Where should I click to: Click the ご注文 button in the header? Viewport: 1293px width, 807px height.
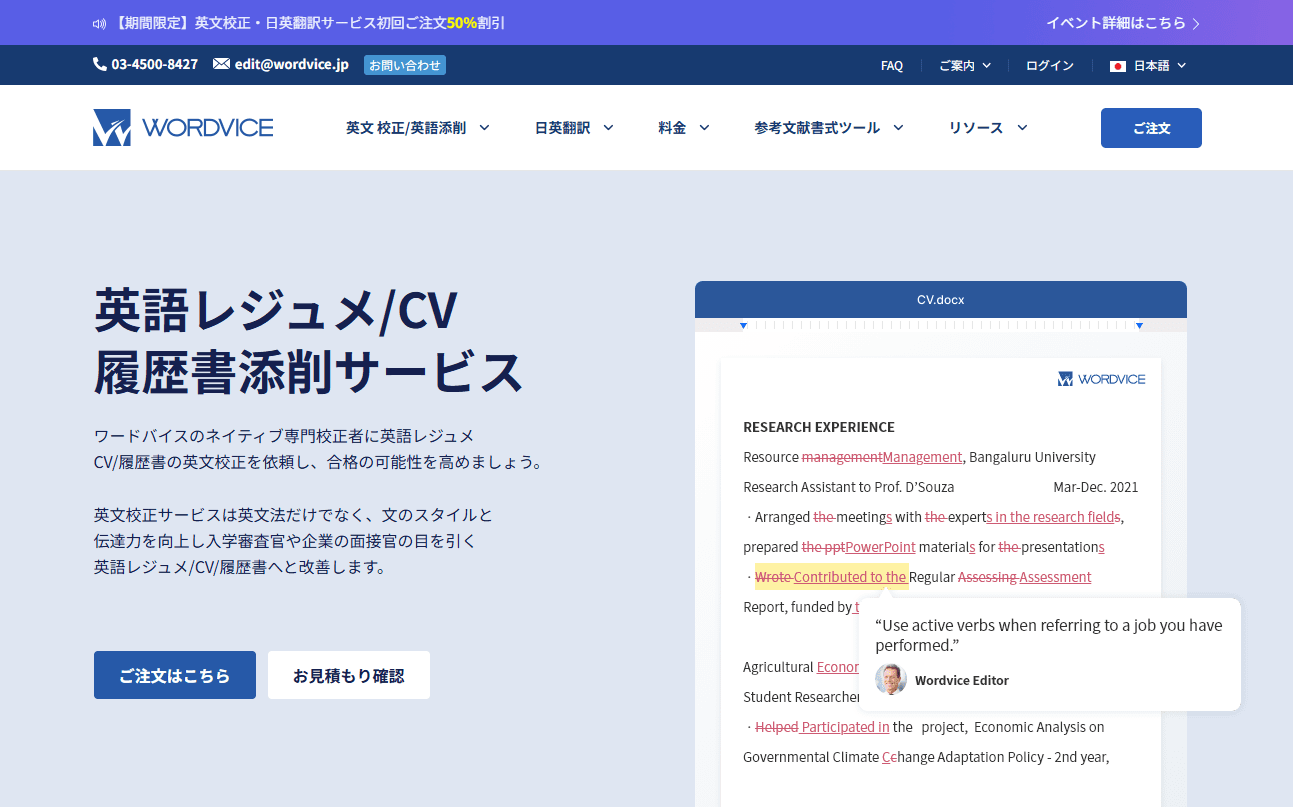(x=1151, y=127)
